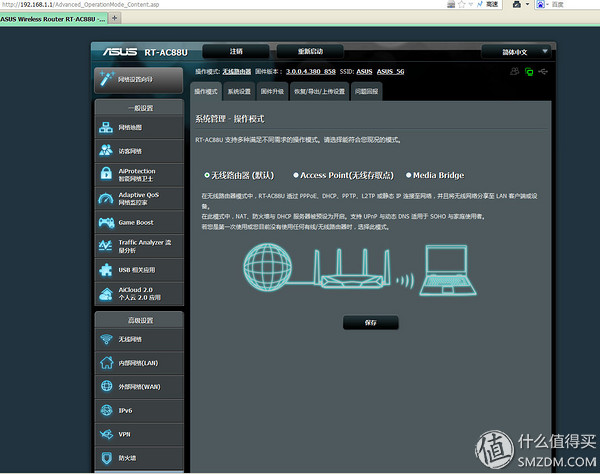Open Wireless settings wifi icon
The image size is (600, 474).
106,339
